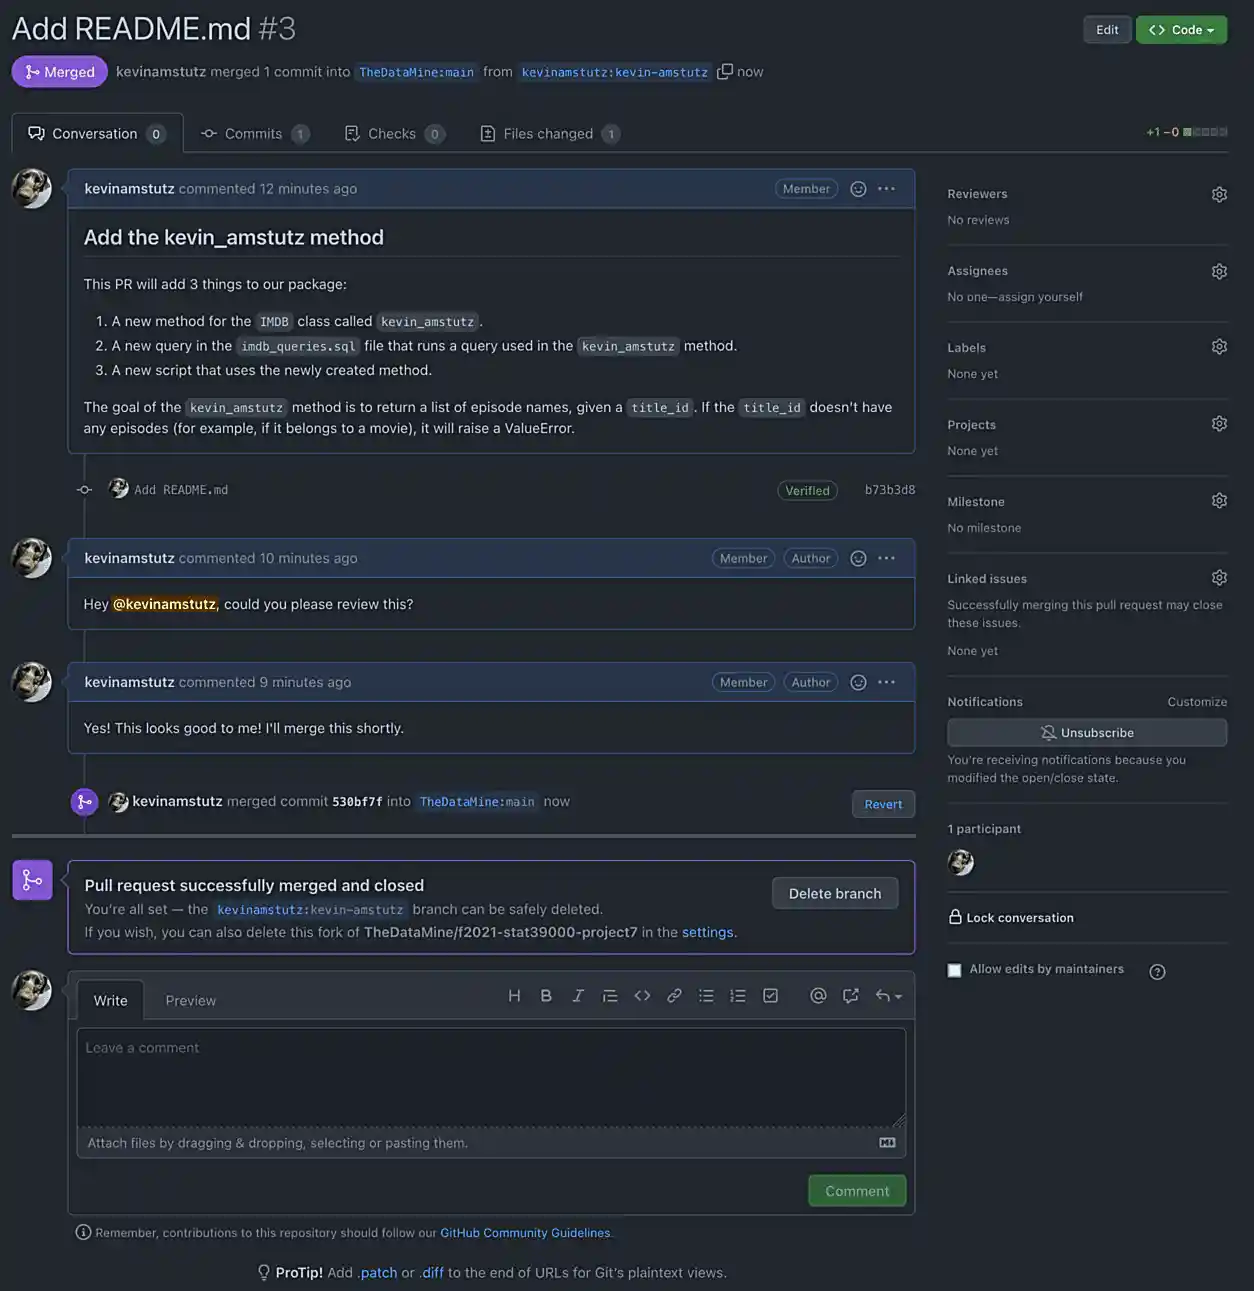Switch to the Files changed tab

pyautogui.click(x=549, y=134)
